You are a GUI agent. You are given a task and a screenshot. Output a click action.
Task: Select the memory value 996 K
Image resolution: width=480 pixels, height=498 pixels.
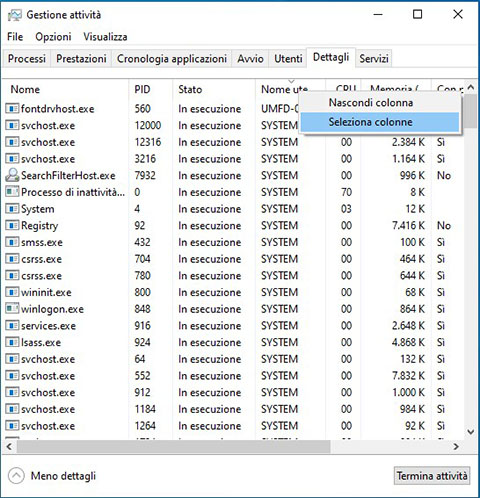coord(412,175)
